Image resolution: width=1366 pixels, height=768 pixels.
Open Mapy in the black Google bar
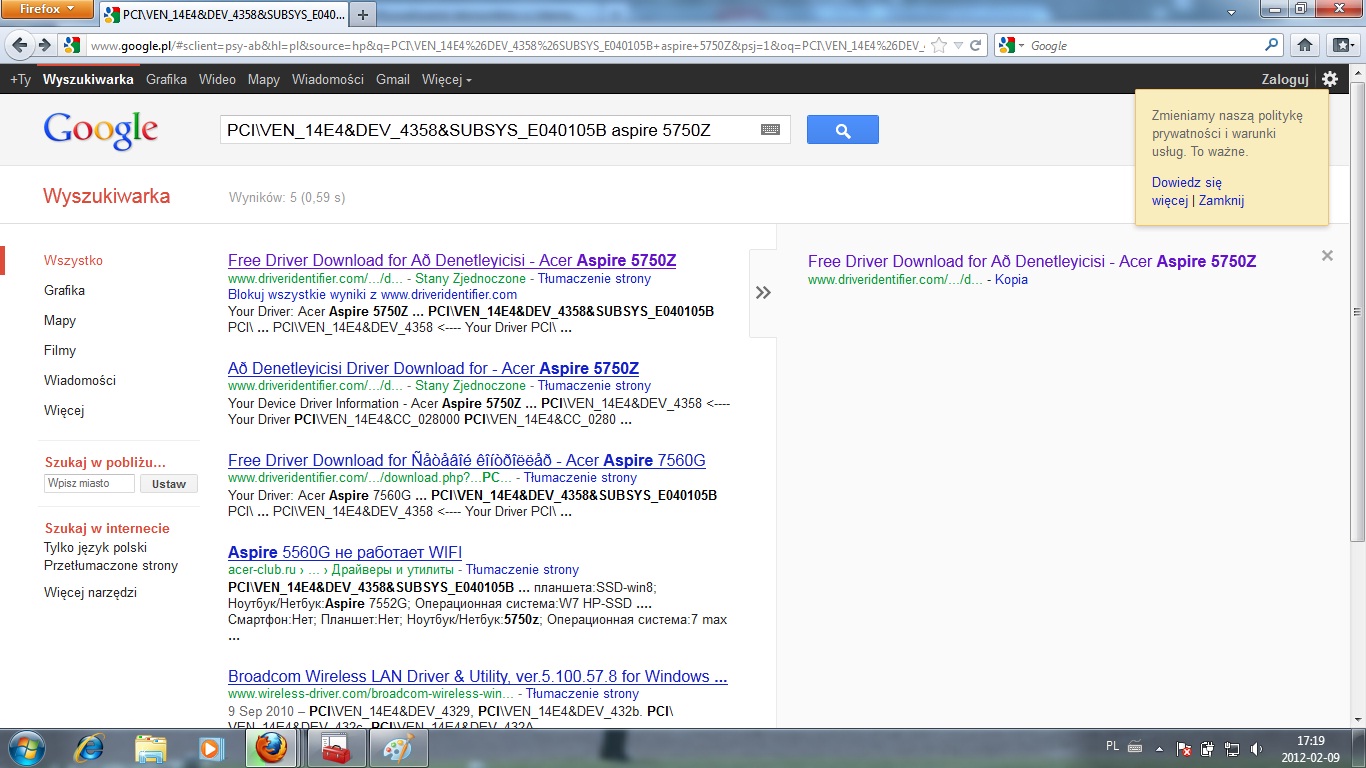point(264,79)
